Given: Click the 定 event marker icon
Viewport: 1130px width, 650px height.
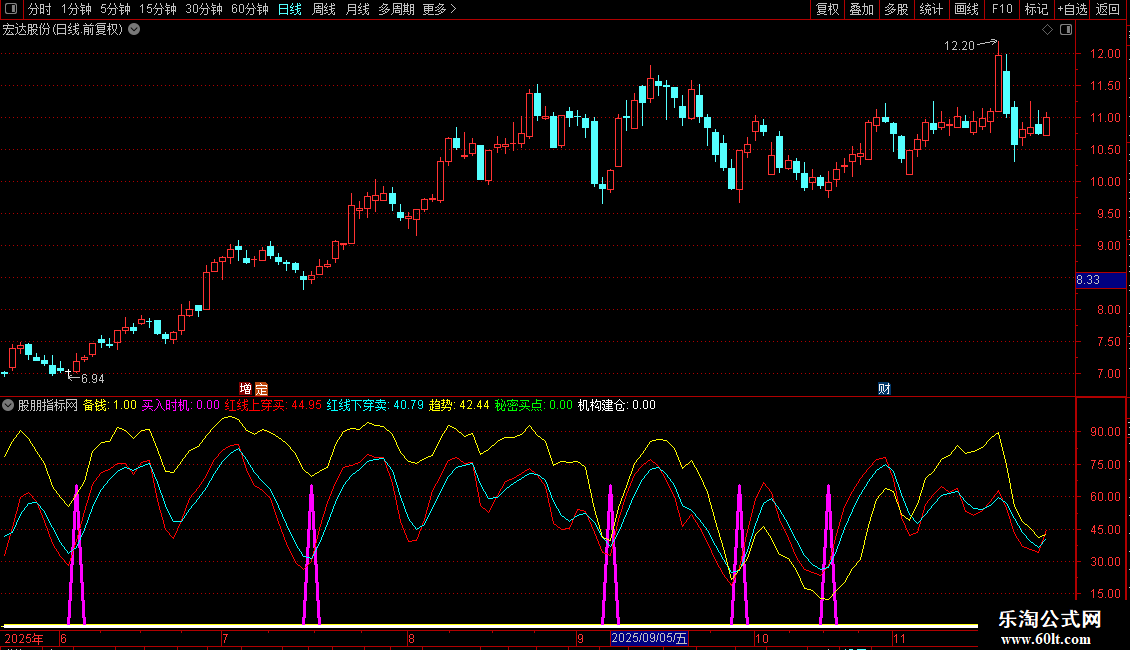Looking at the screenshot, I should tap(261, 389).
